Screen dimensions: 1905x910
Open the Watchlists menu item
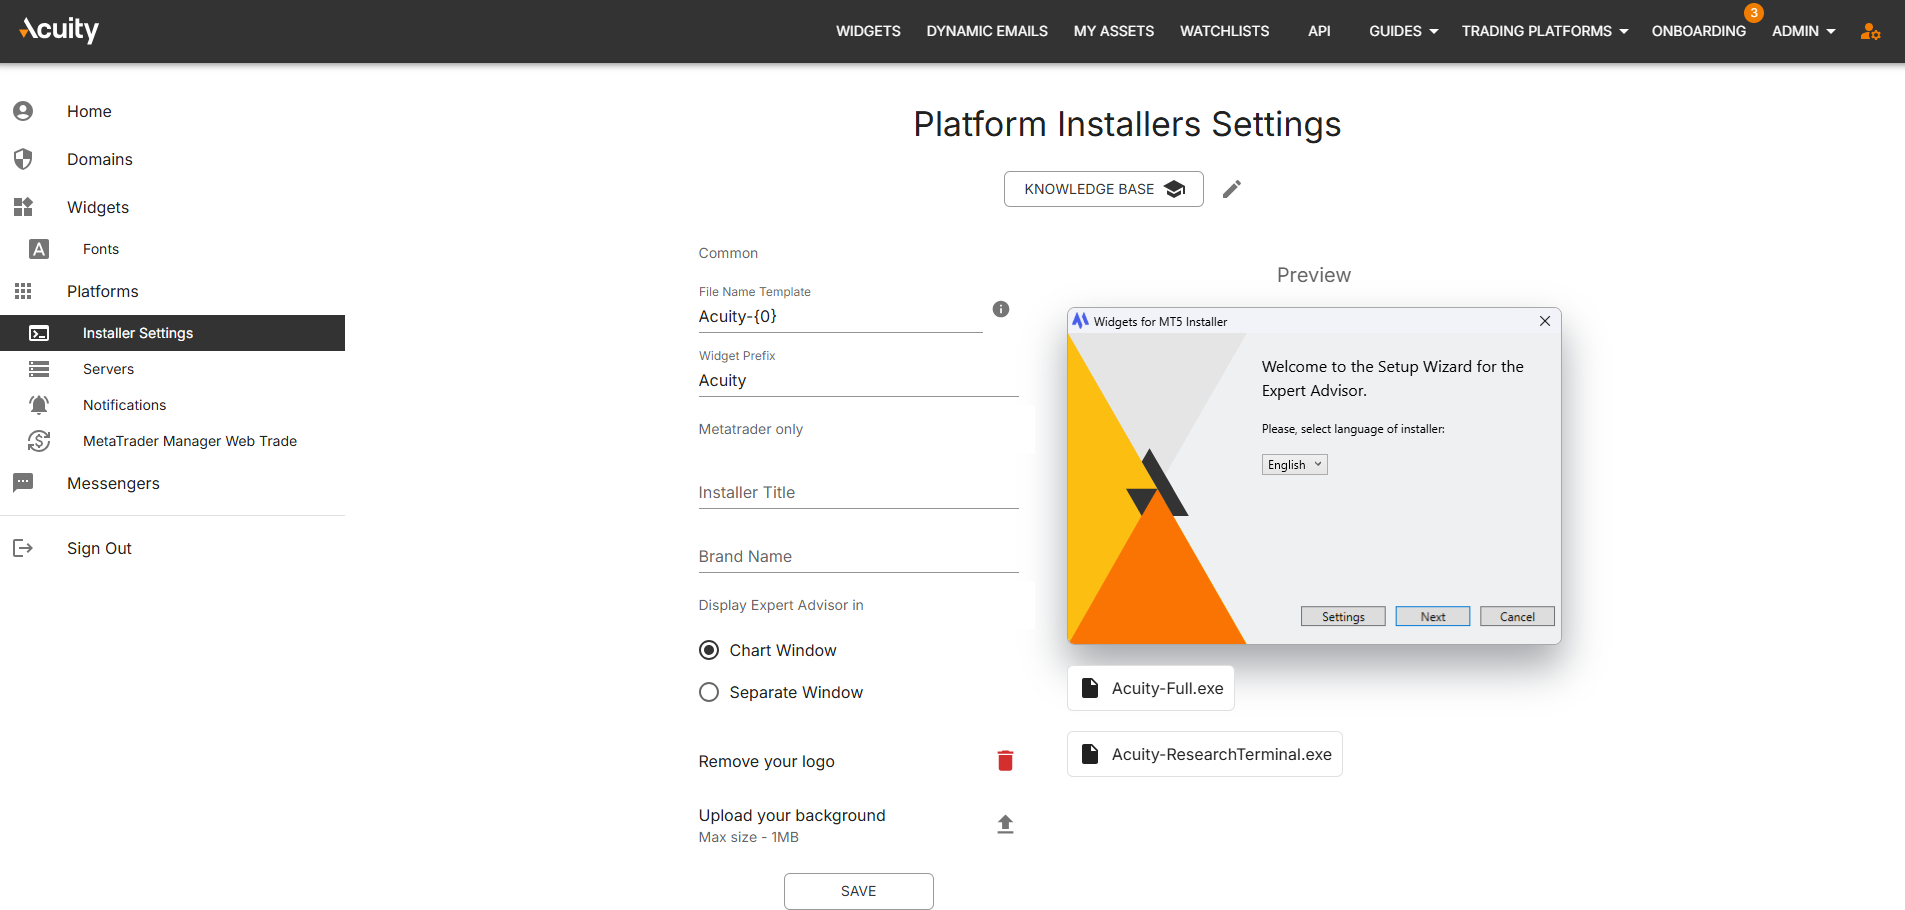click(1224, 31)
